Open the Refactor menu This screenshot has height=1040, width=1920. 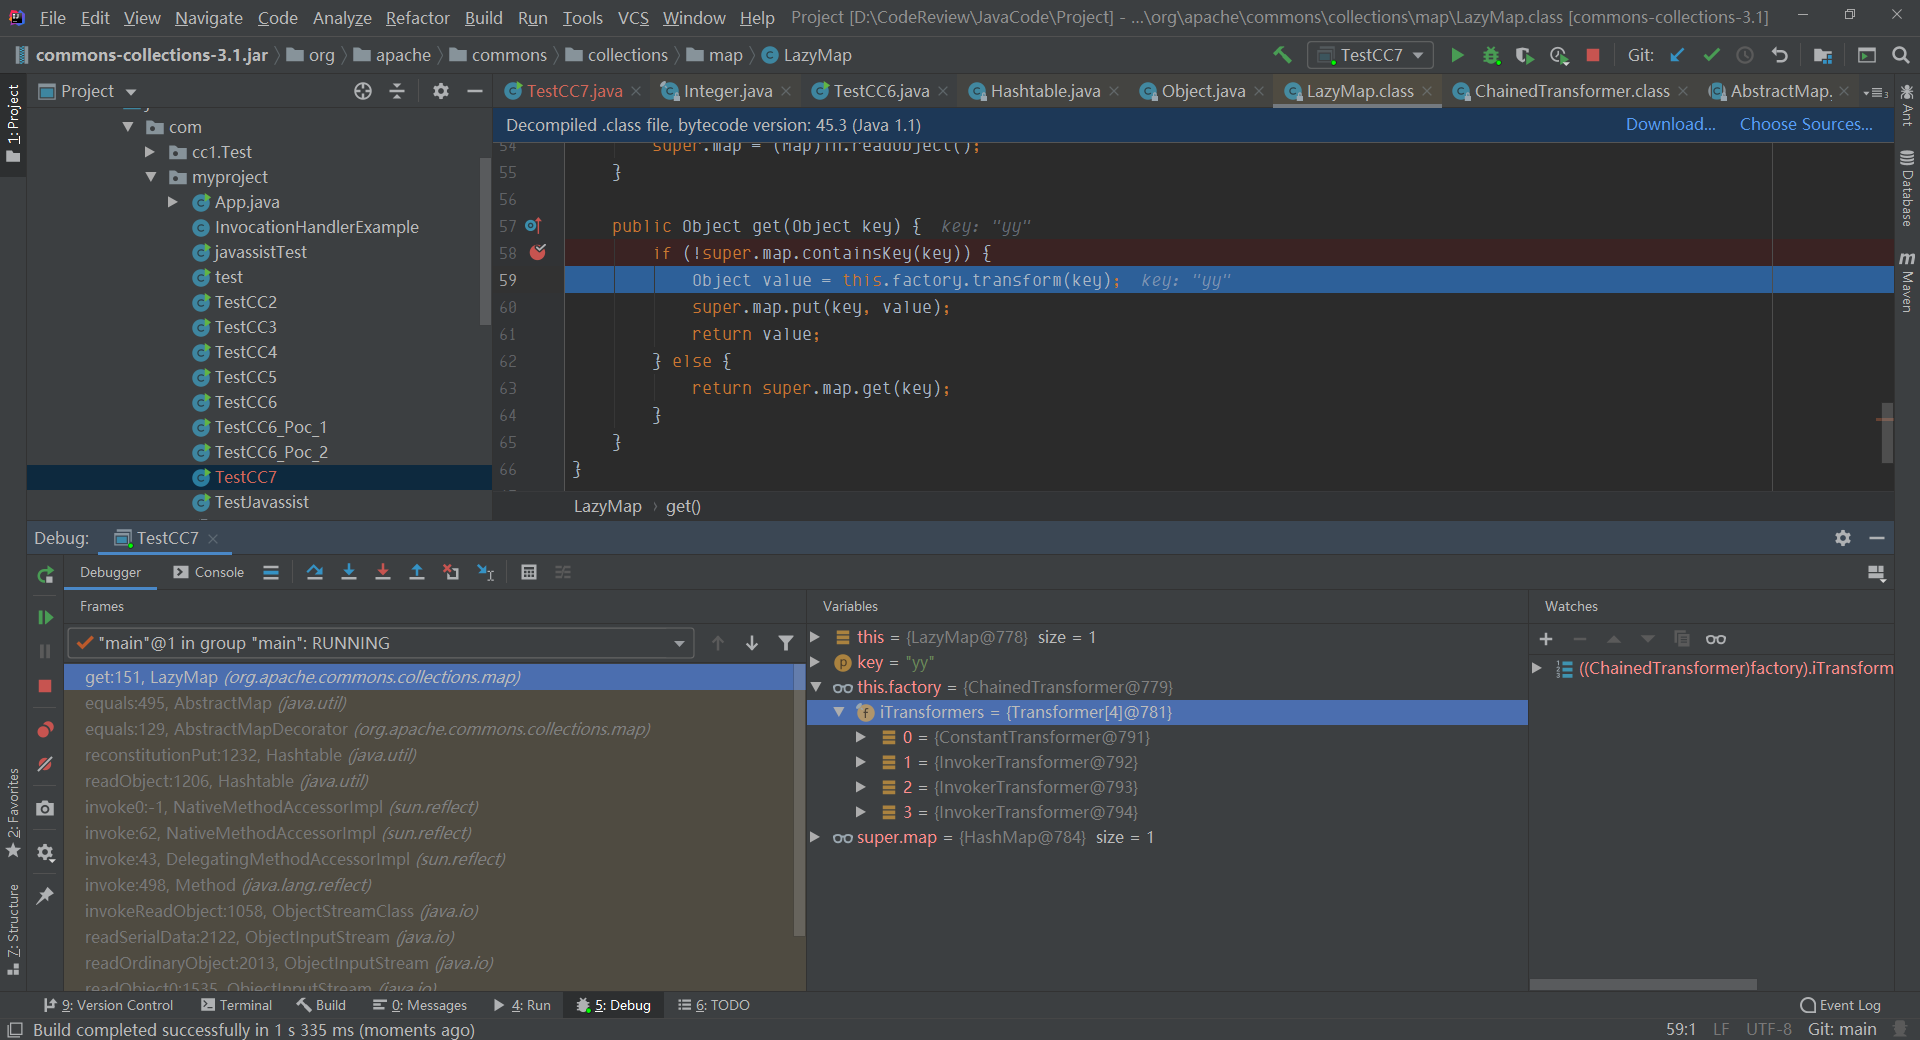[417, 18]
